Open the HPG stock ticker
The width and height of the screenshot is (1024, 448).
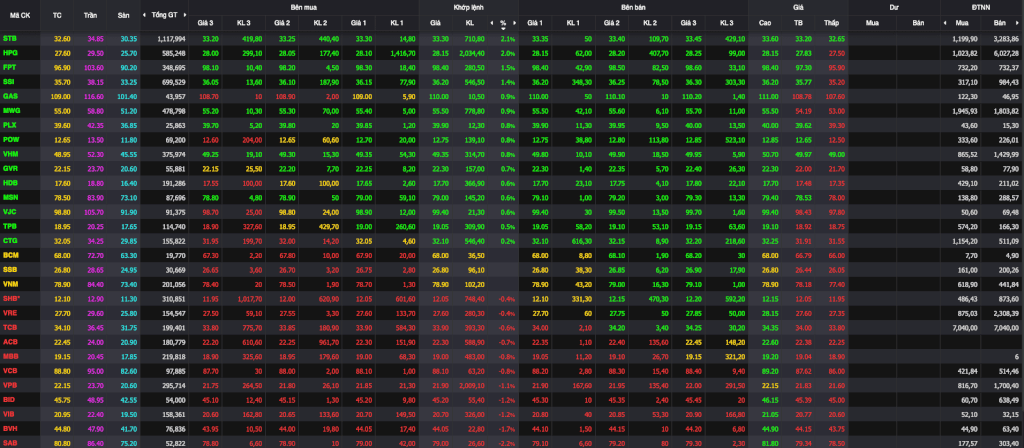coord(10,53)
